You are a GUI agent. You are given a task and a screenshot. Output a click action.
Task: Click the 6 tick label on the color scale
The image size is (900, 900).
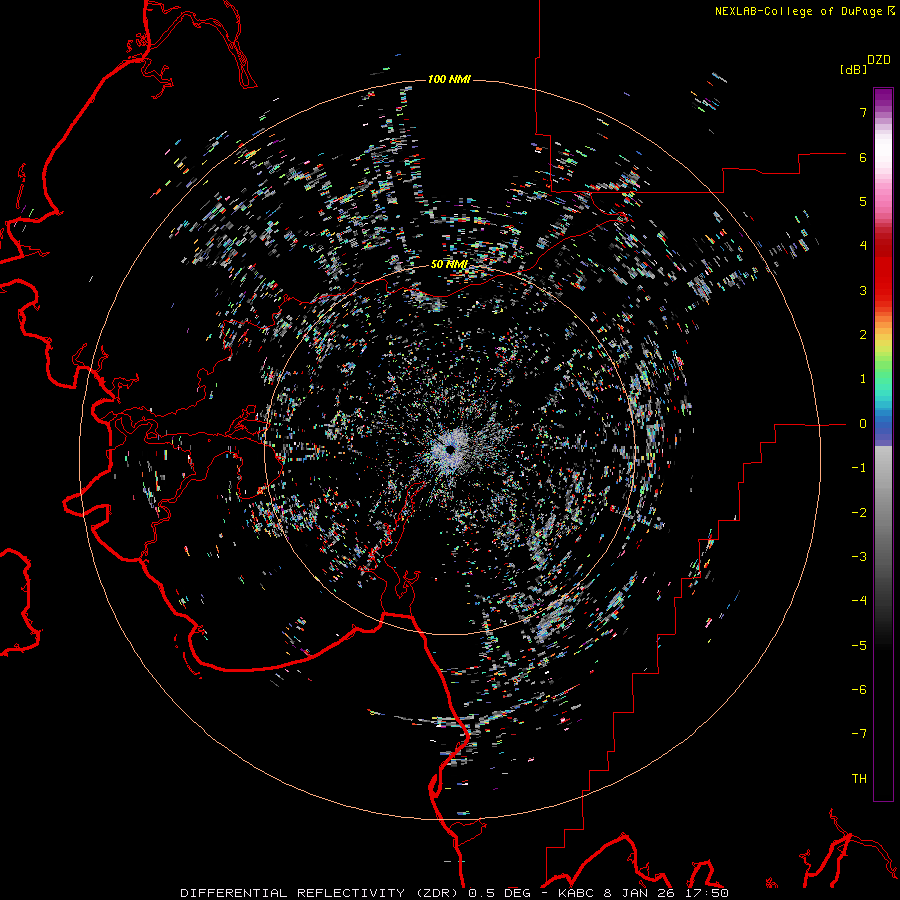pyautogui.click(x=863, y=157)
